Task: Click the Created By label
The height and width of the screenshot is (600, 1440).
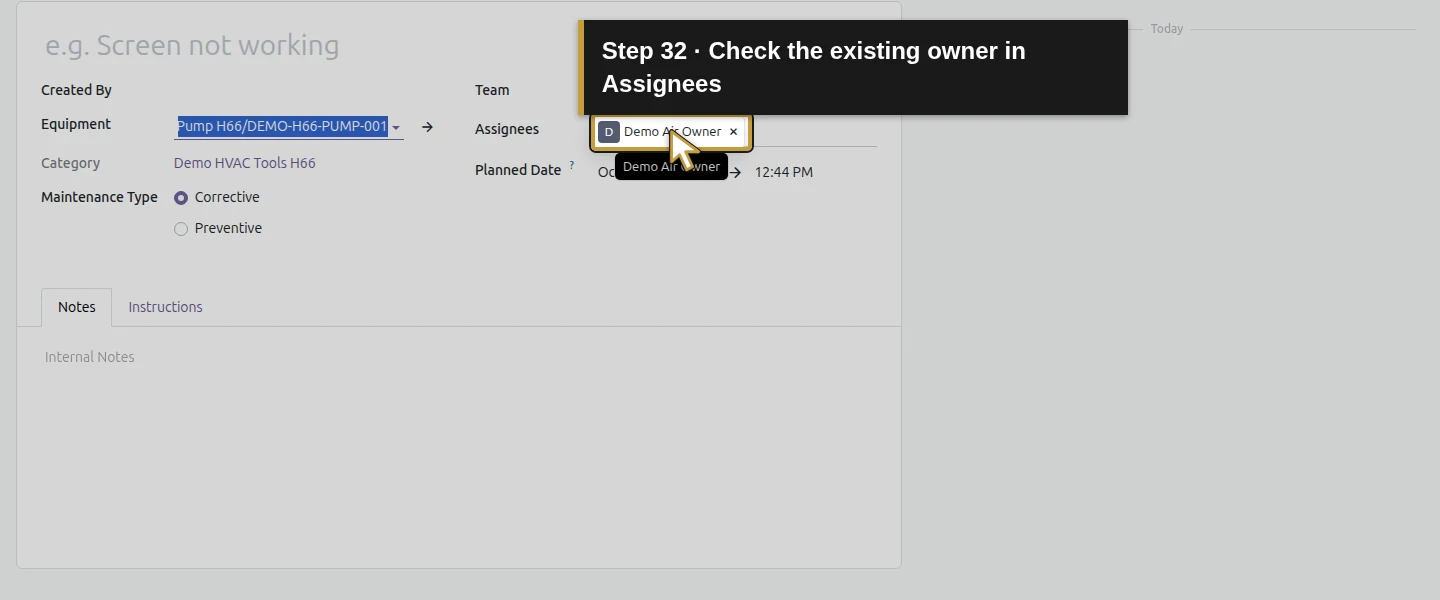Action: click(x=76, y=90)
